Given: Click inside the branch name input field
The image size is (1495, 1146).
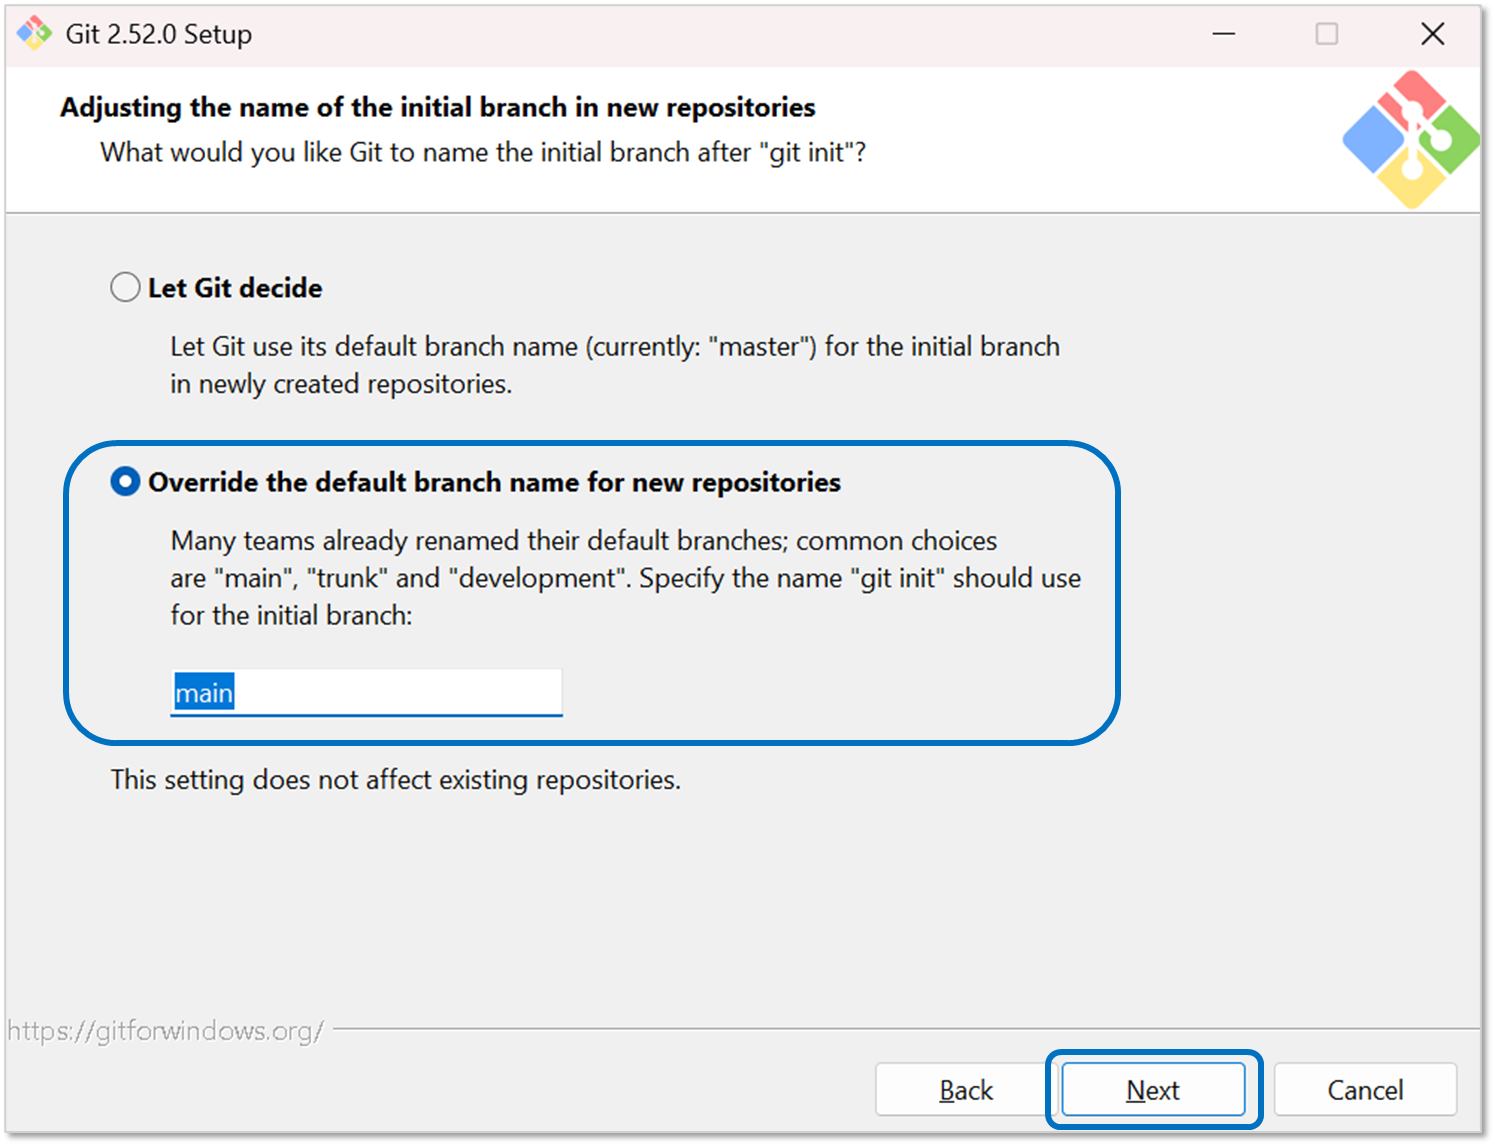Looking at the screenshot, I should coord(366,692).
